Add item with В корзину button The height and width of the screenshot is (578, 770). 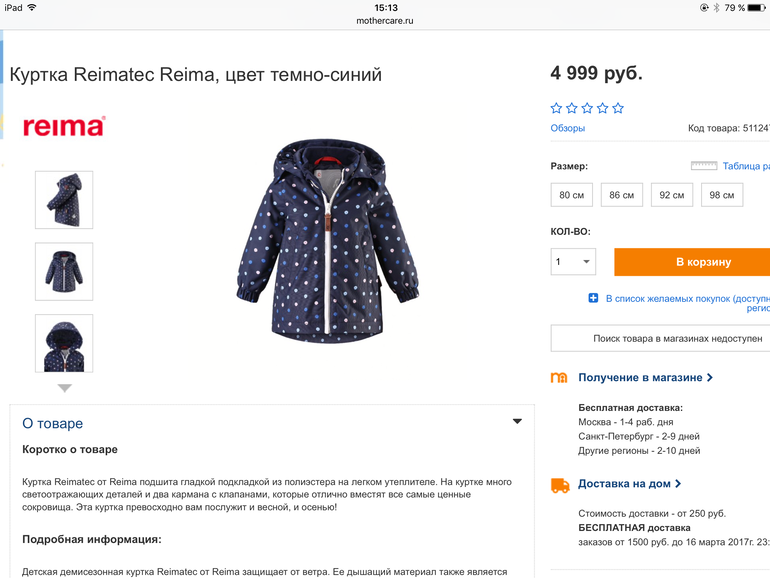(x=692, y=262)
